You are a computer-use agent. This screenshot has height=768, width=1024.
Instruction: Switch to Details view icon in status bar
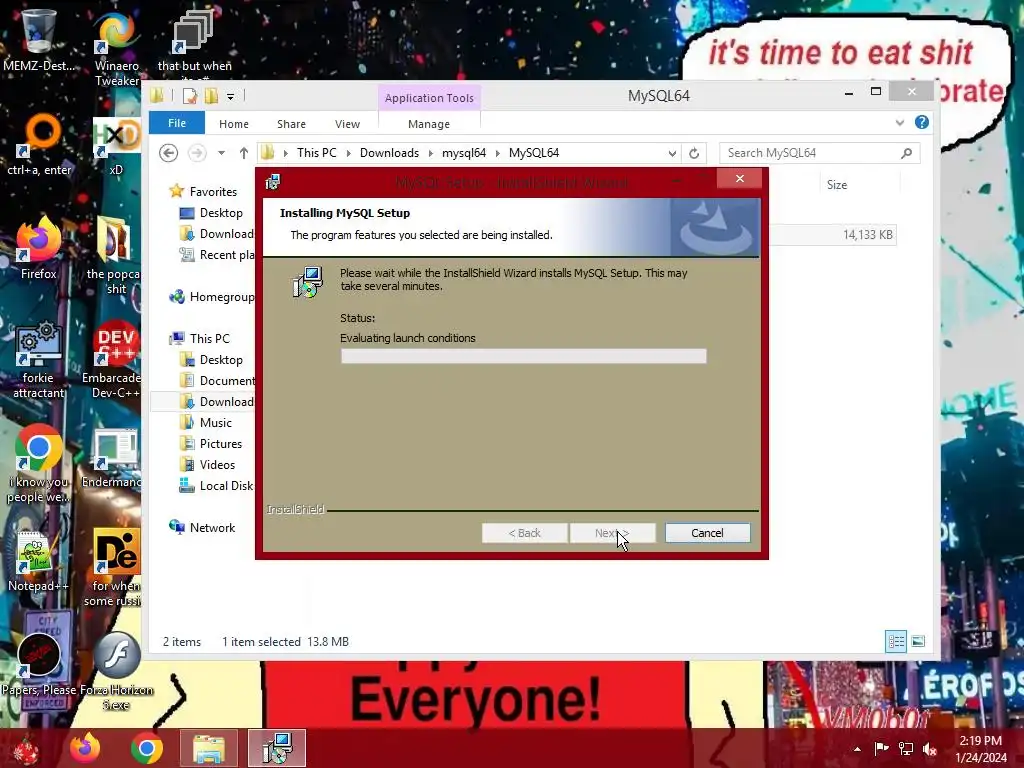tap(896, 641)
